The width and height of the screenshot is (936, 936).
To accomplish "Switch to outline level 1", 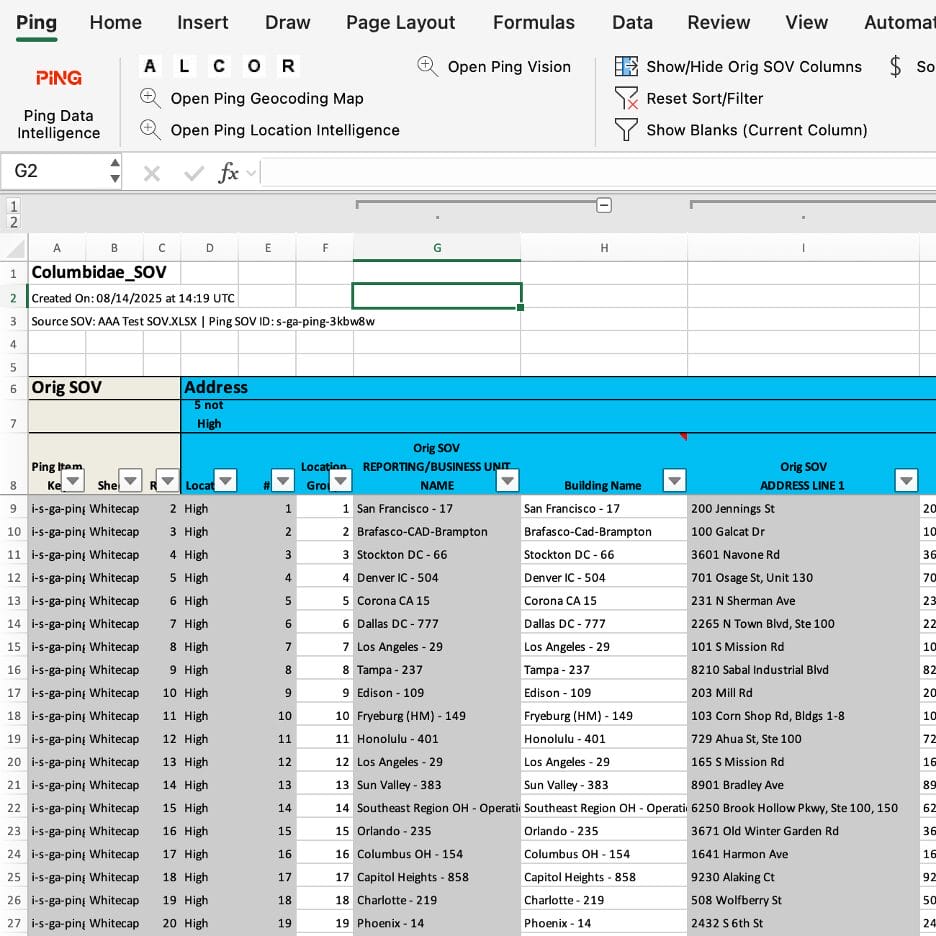I will point(14,205).
